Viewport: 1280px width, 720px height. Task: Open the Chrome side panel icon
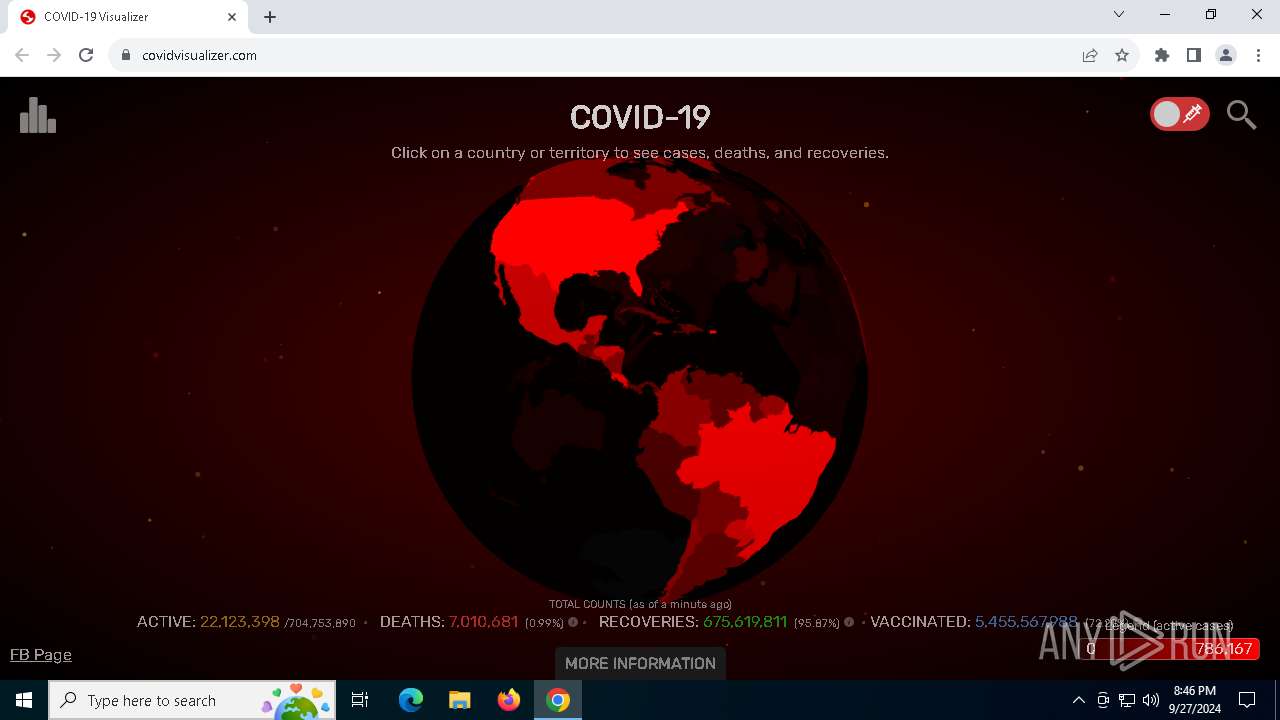point(1194,55)
